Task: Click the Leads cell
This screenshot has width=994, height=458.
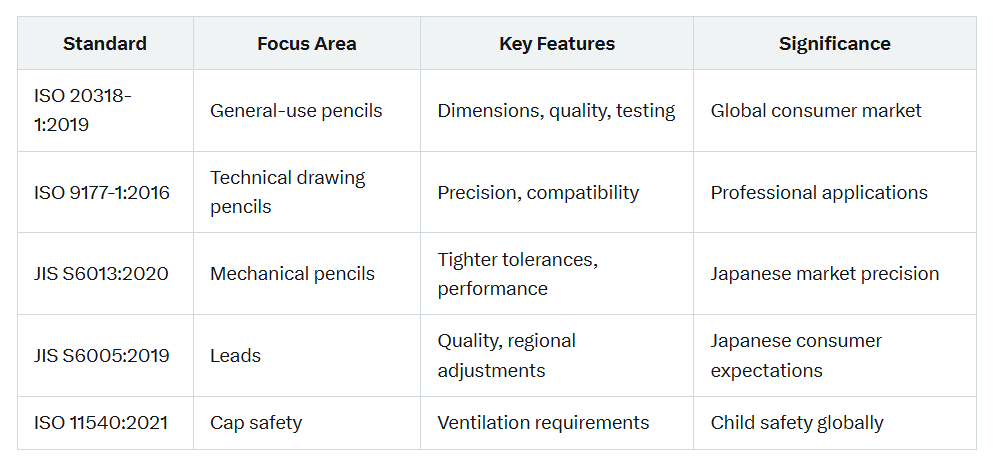Action: tap(307, 355)
